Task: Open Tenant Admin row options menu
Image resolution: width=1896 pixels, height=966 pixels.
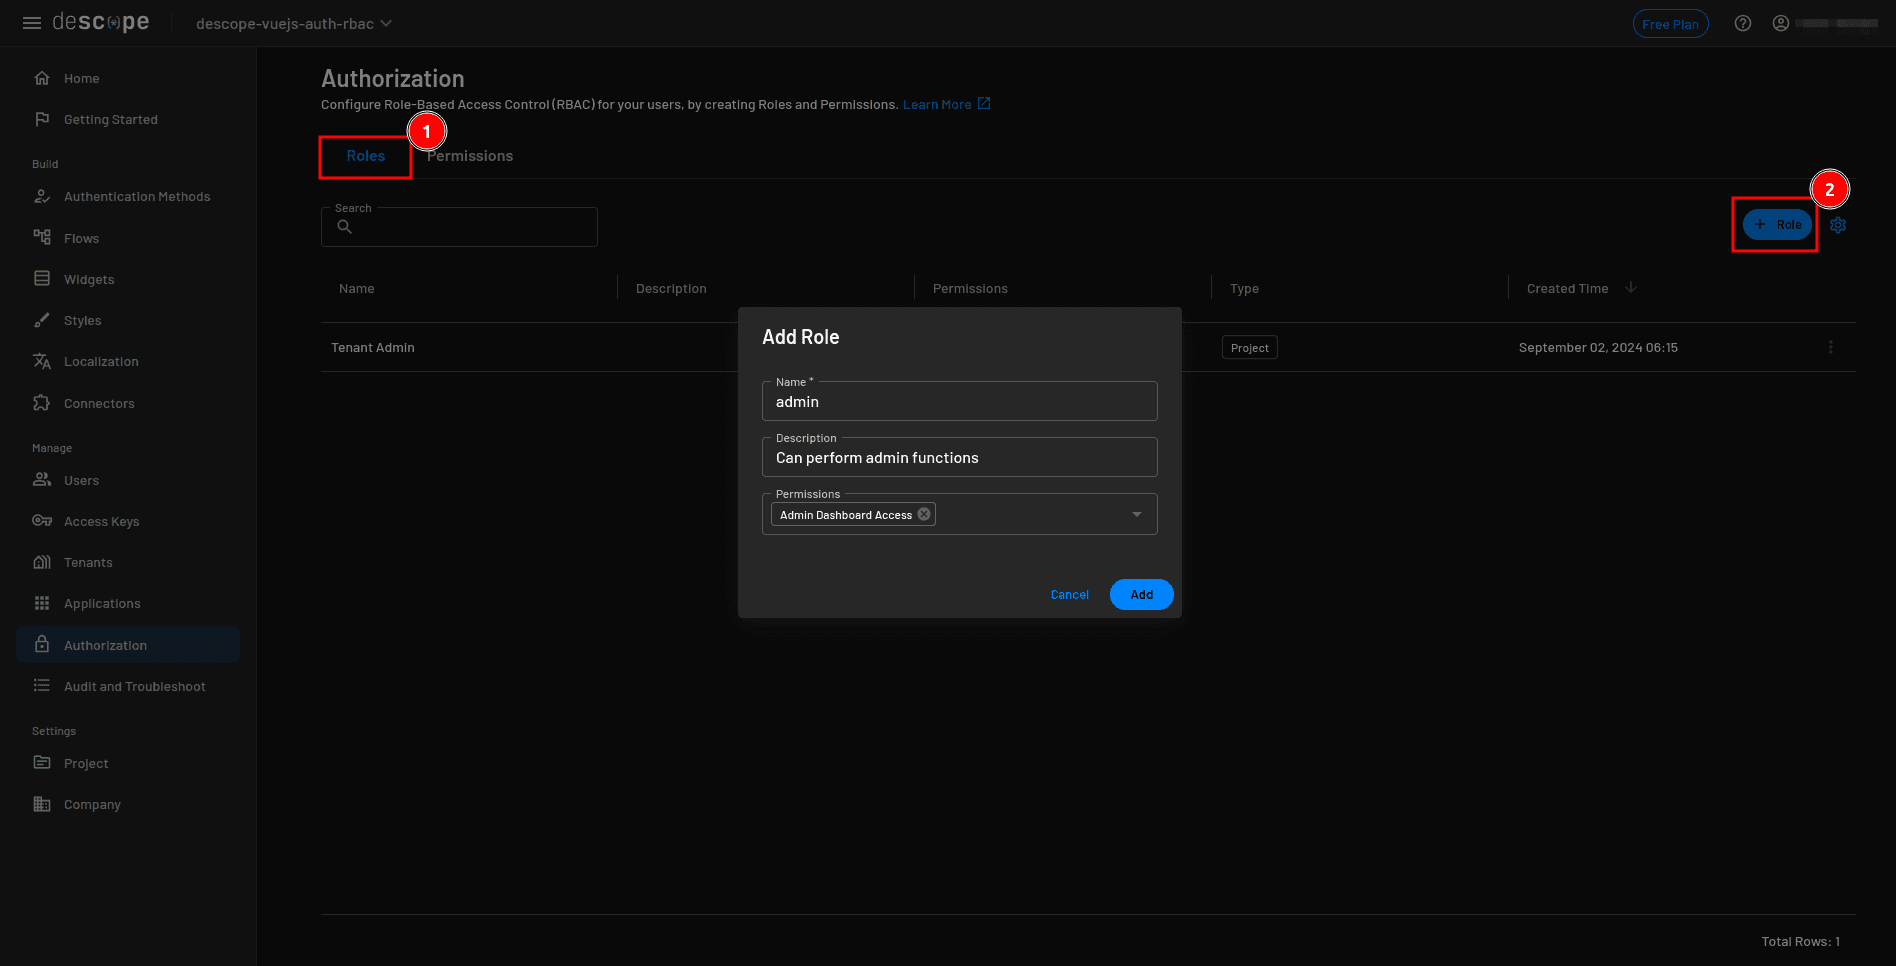Action: click(1831, 347)
